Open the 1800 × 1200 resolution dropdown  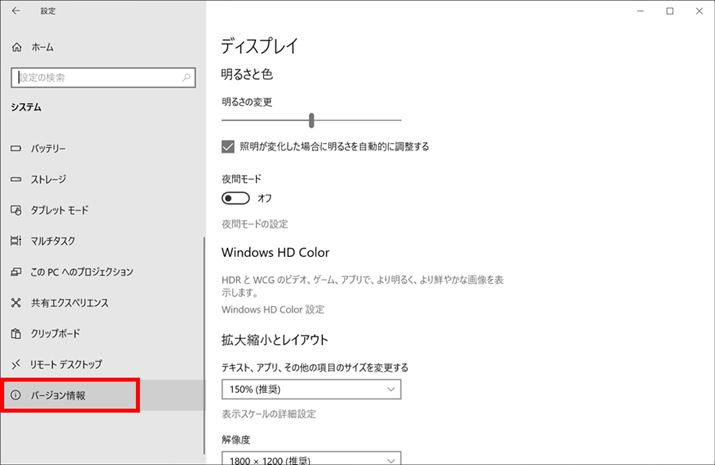pyautogui.click(x=311, y=459)
